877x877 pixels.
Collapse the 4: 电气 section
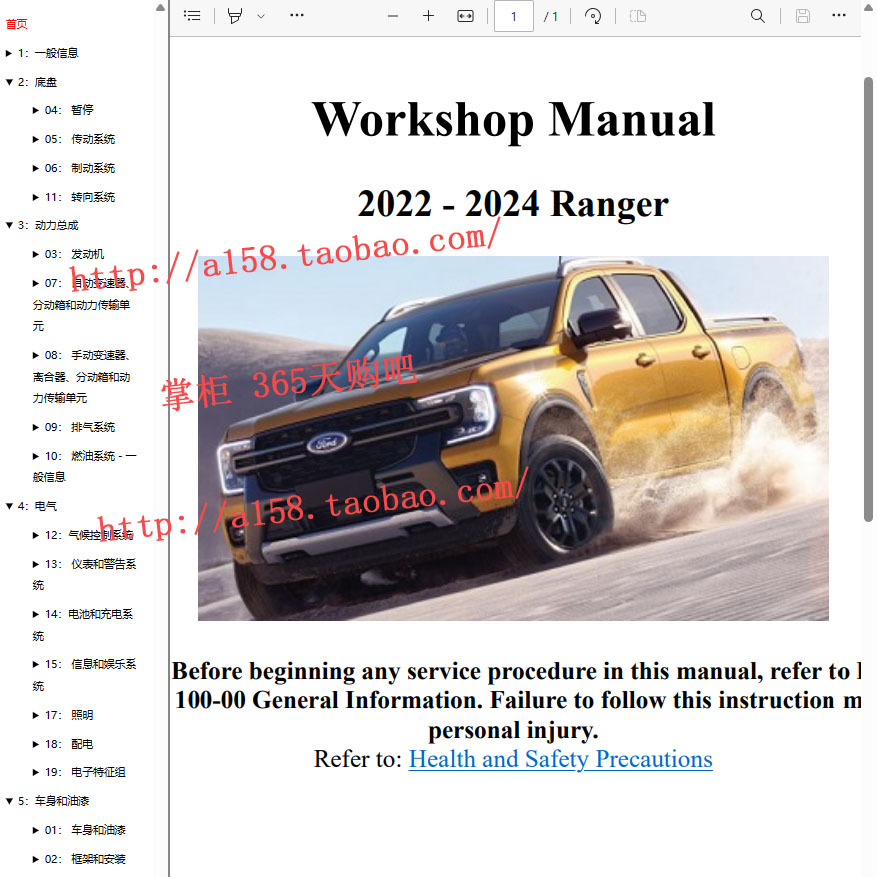coord(9,506)
